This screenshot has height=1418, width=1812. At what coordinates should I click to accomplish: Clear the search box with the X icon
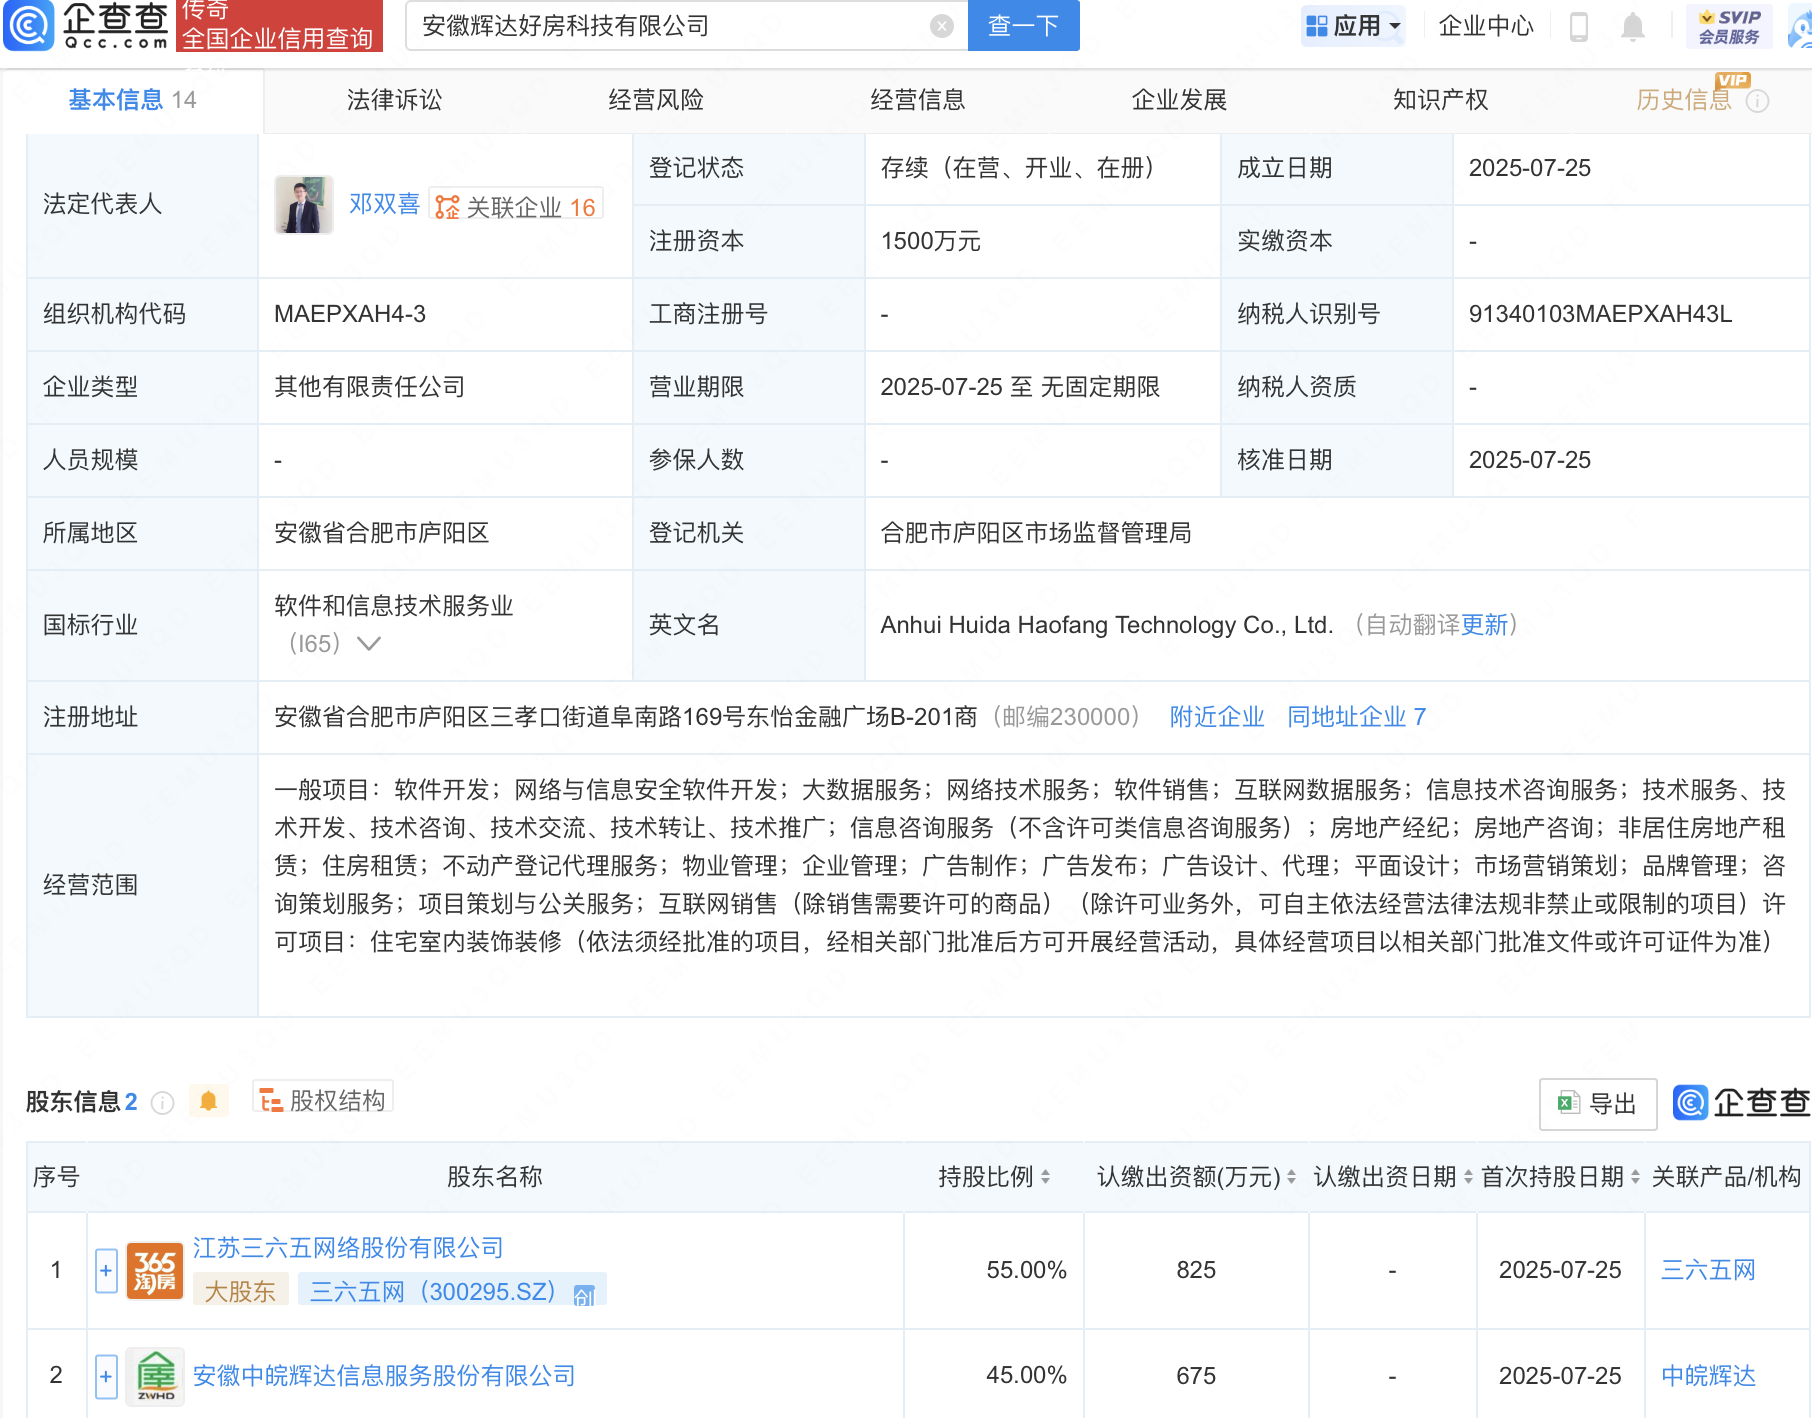941,26
